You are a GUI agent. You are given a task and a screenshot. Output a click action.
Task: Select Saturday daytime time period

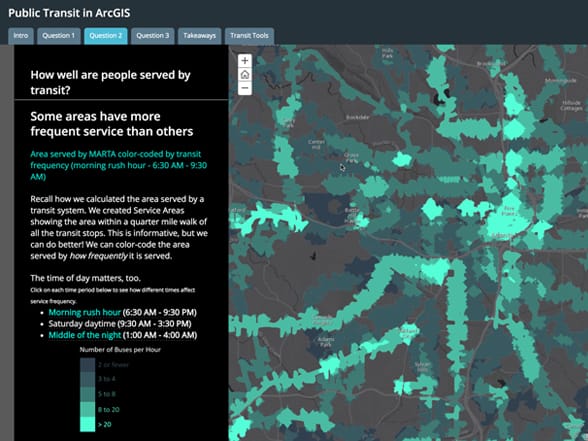(x=82, y=324)
